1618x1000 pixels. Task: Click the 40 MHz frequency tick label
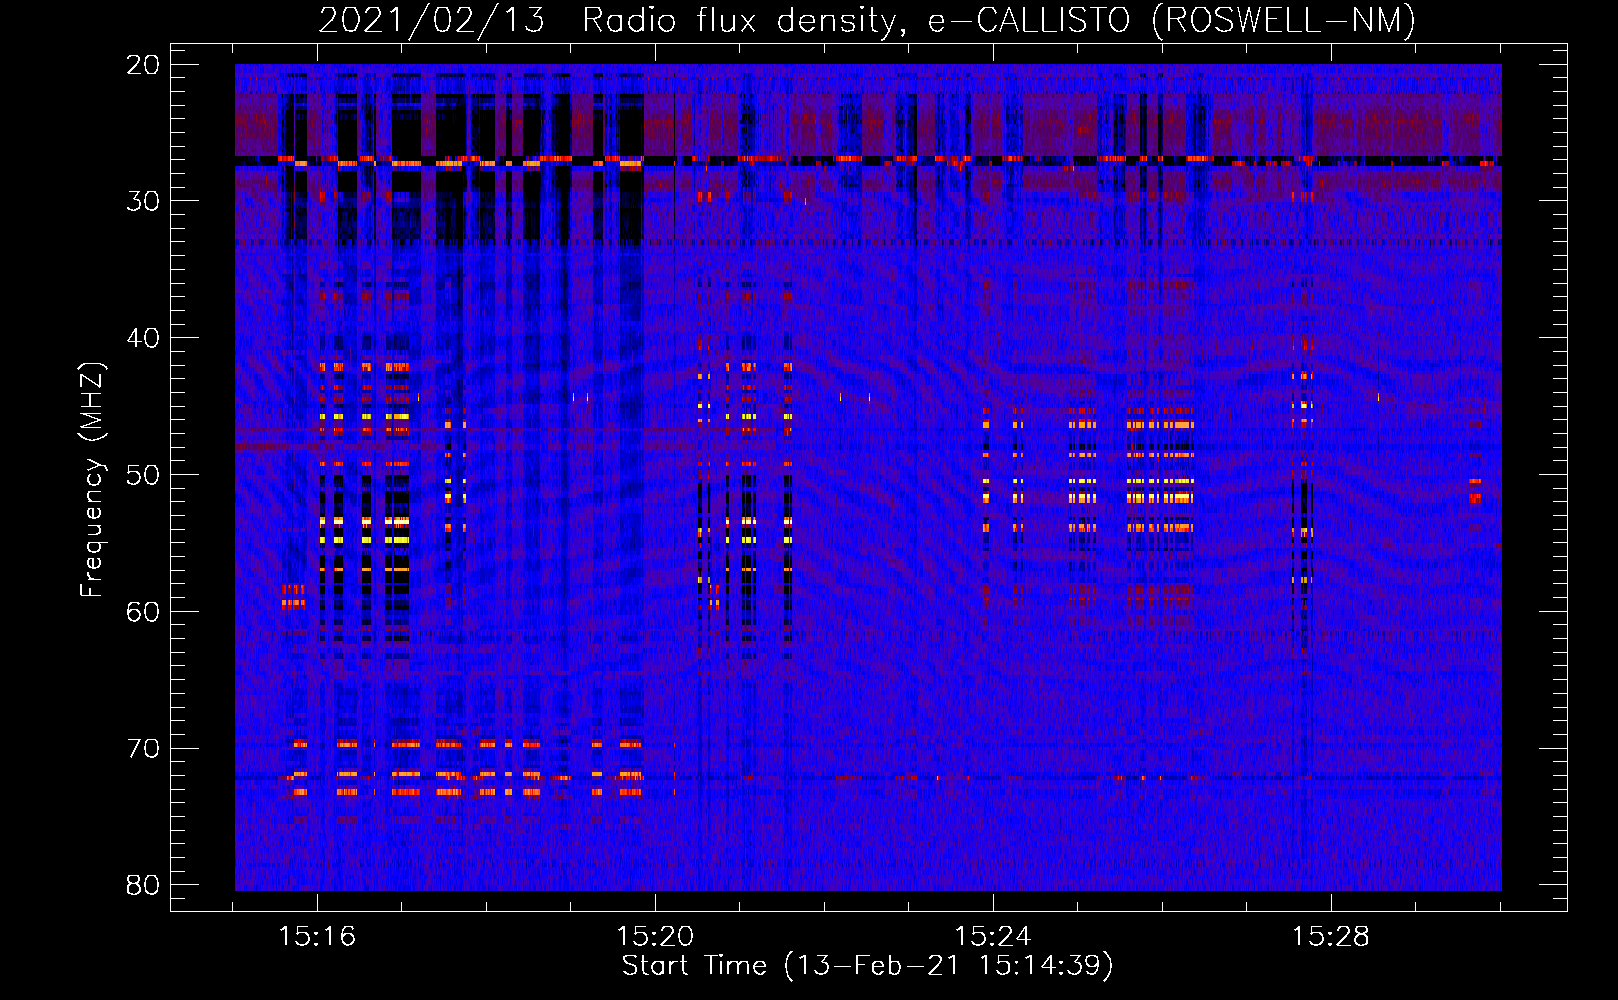[x=144, y=338]
